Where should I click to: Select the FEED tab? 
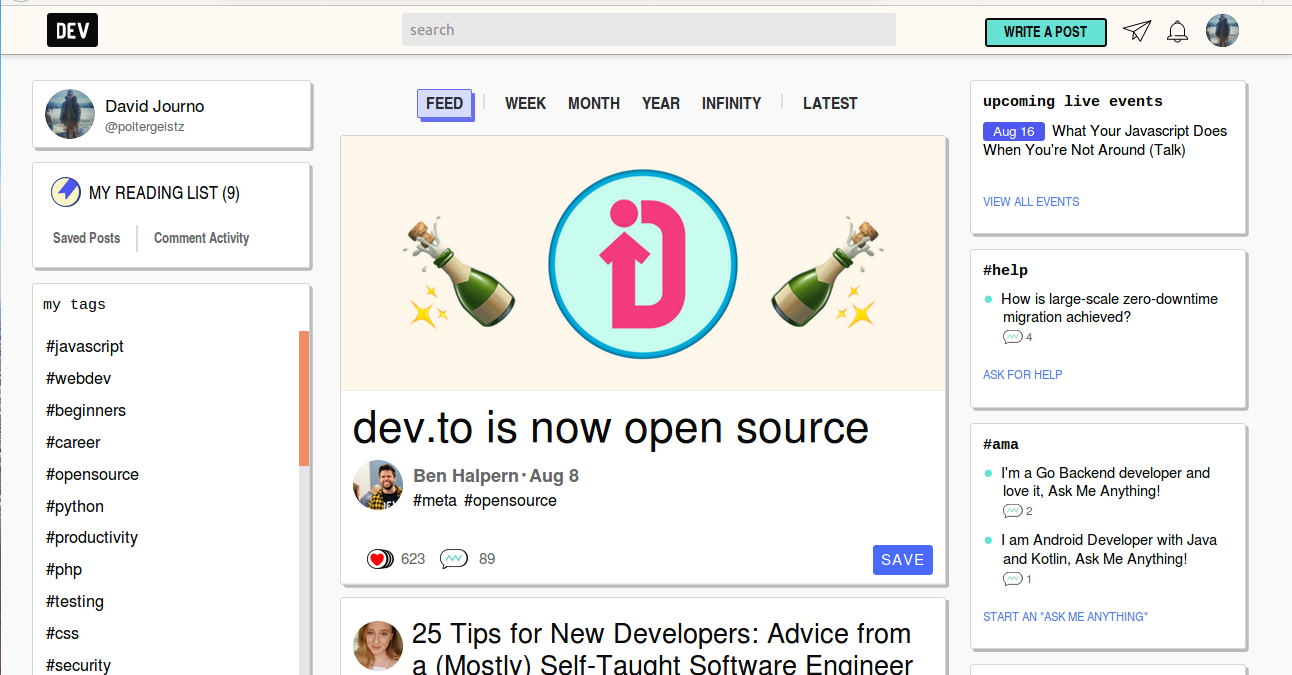[x=444, y=103]
